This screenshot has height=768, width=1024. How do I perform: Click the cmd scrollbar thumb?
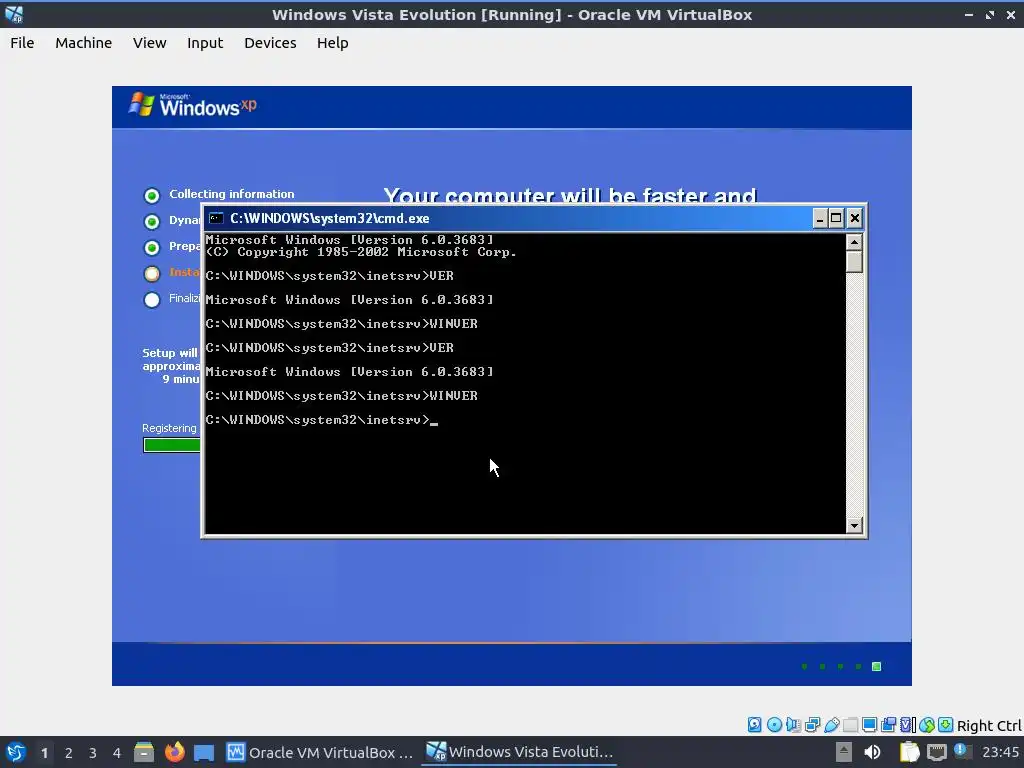point(854,261)
